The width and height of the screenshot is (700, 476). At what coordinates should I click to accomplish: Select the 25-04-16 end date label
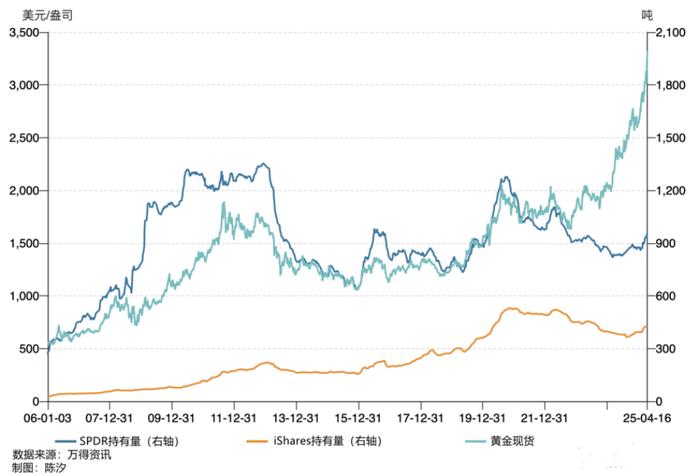(x=647, y=418)
